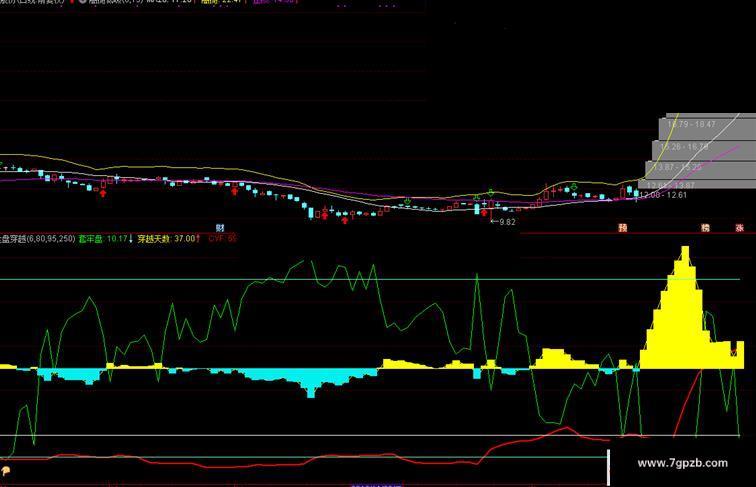
Task: Click the 穿越天数: 37.00 indicator value
Action: pyautogui.click(x=169, y=239)
